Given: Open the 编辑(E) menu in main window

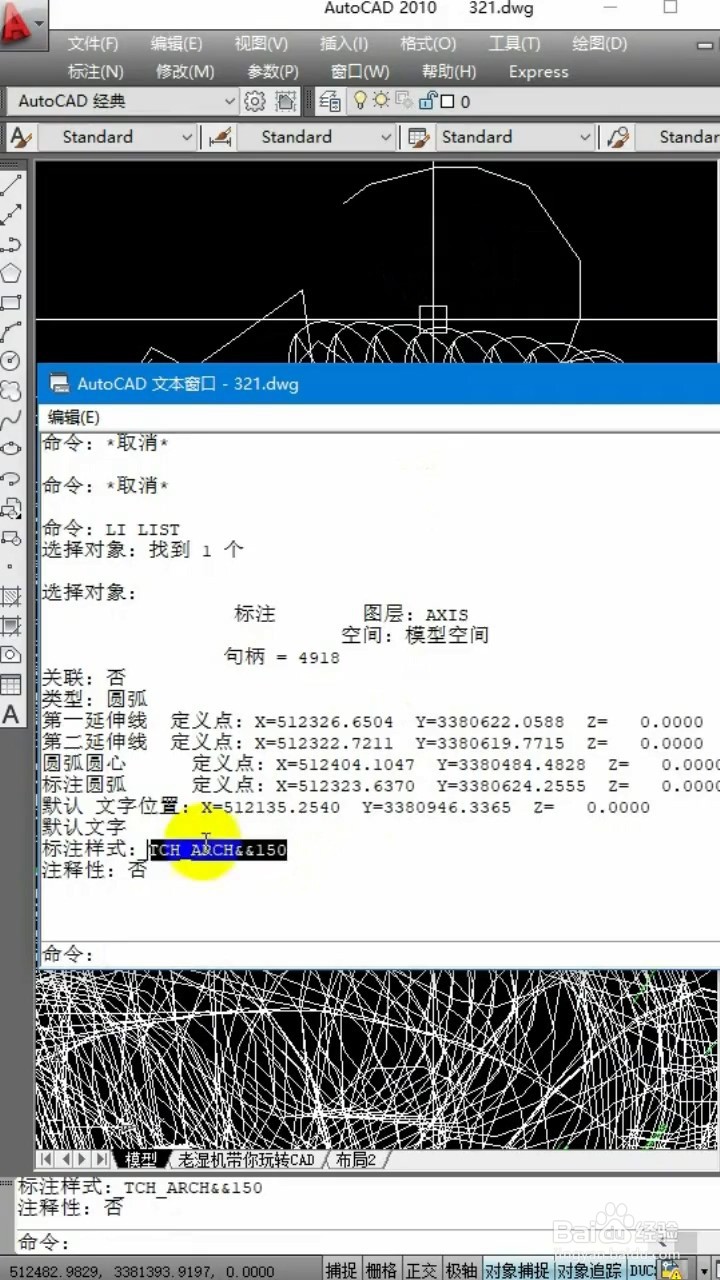Looking at the screenshot, I should coord(176,44).
